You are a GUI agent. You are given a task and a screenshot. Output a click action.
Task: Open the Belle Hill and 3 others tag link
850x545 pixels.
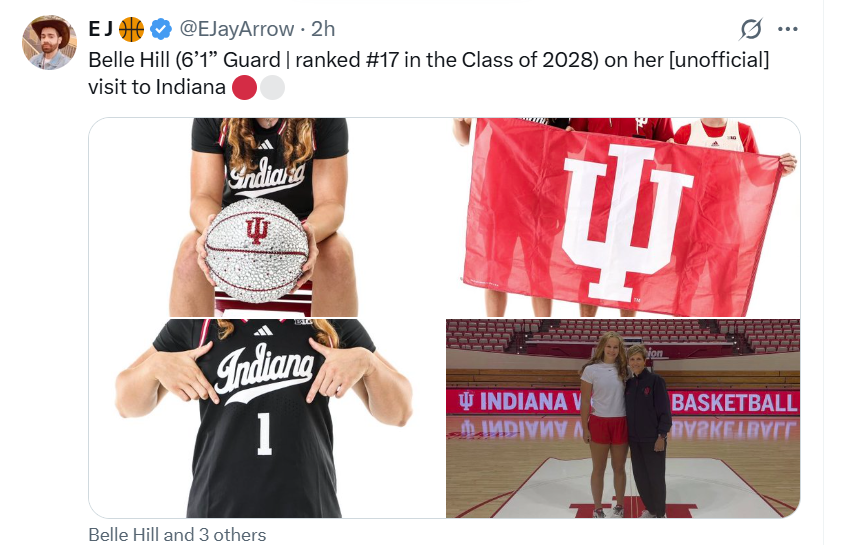177,535
